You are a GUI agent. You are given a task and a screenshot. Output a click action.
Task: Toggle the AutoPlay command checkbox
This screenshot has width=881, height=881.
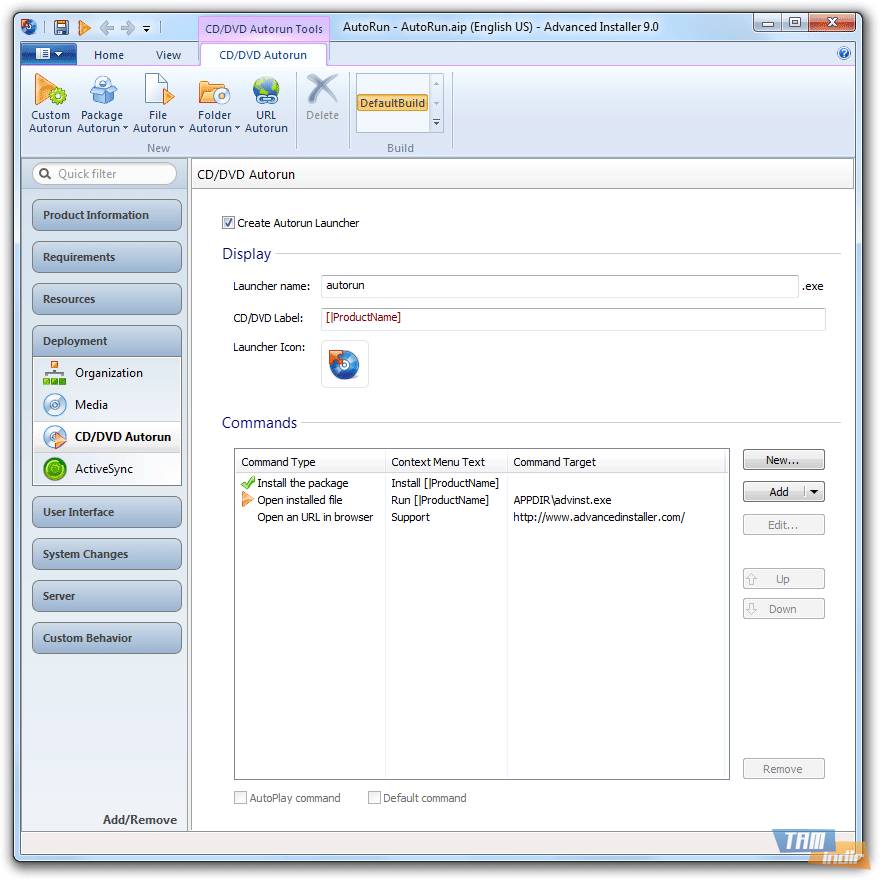click(240, 798)
